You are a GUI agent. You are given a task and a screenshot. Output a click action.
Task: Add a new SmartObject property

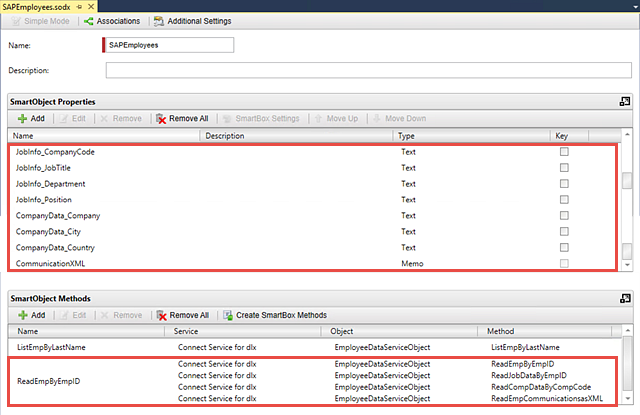29,118
